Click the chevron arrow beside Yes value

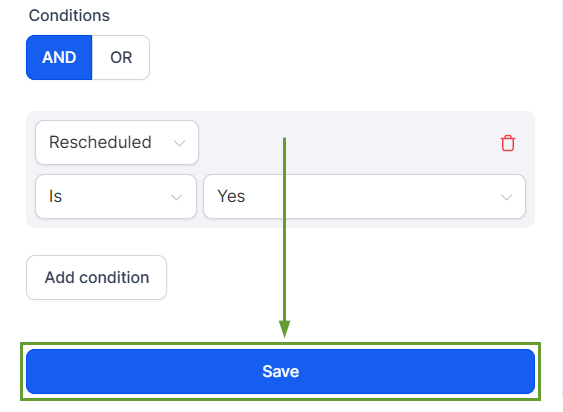[506, 197]
